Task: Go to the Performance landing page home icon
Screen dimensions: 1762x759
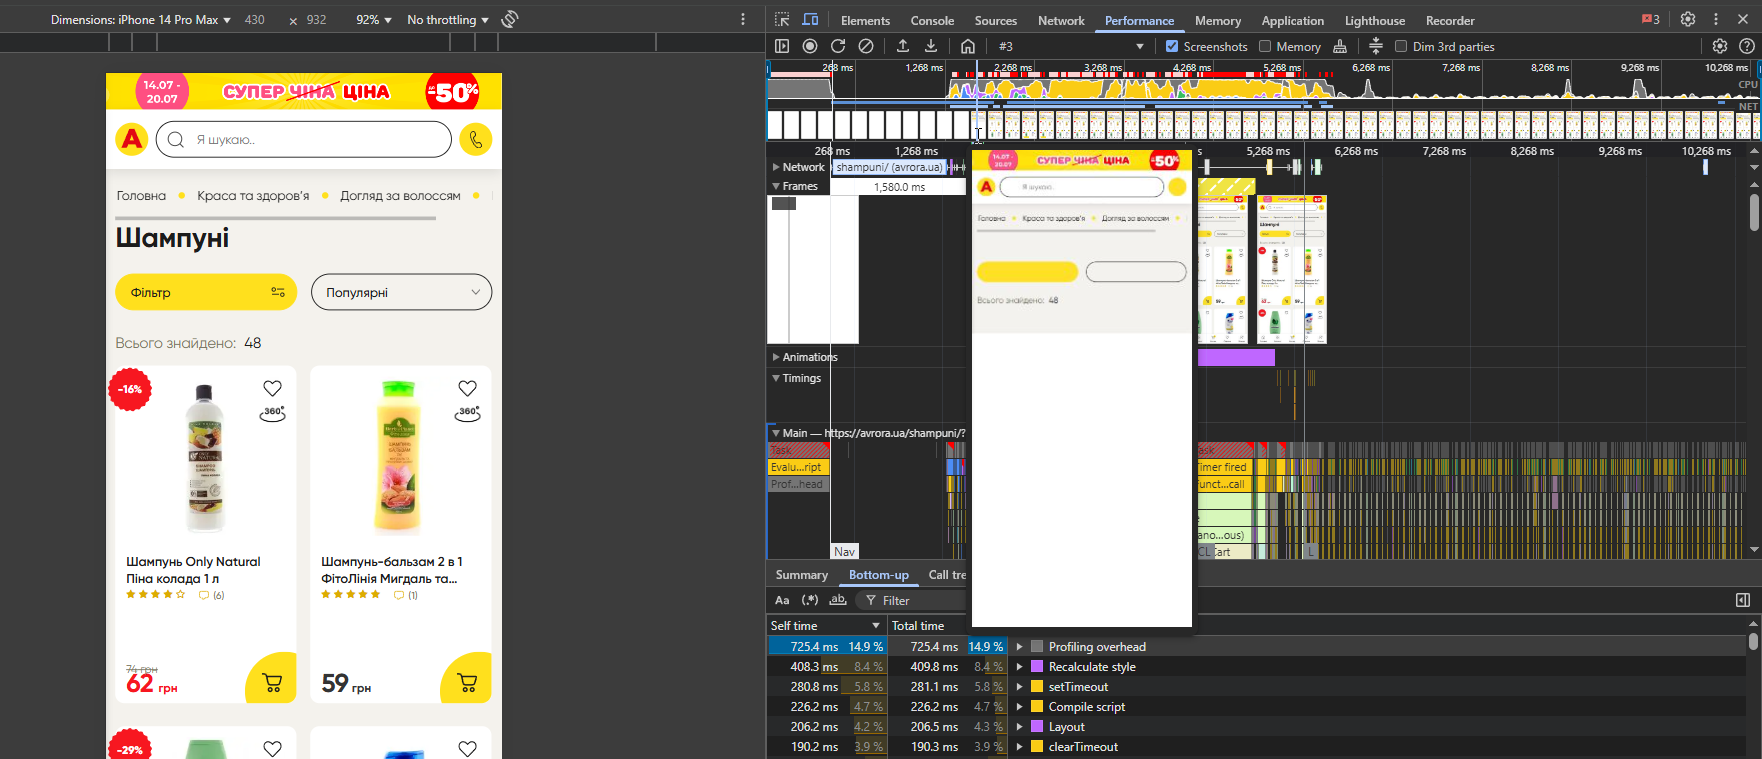Action: (x=968, y=46)
